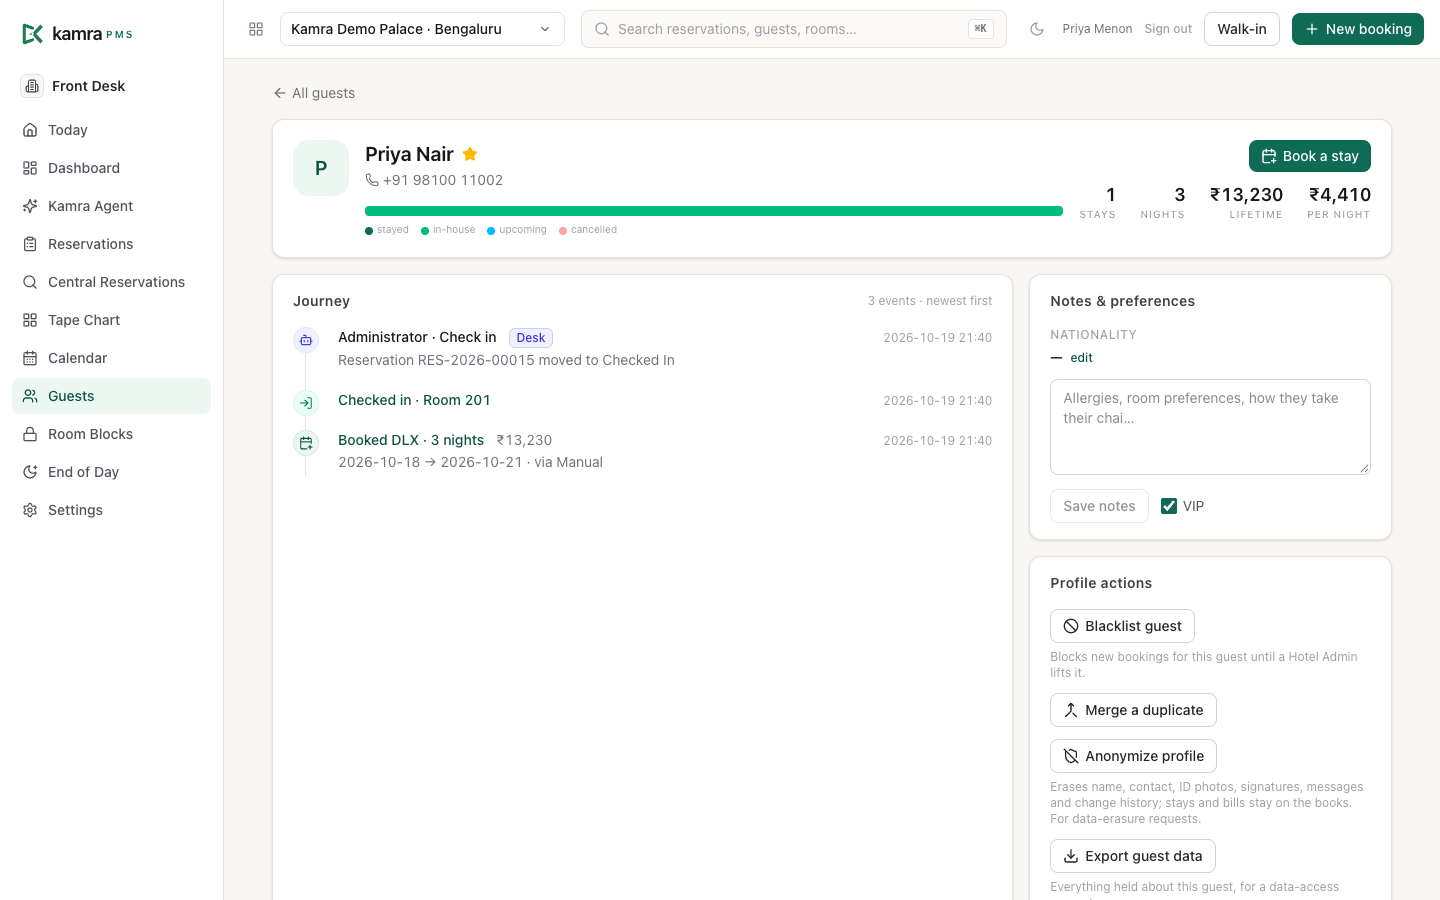Image resolution: width=1440 pixels, height=900 pixels.
Task: Open the Tape Chart view
Action: 111,320
